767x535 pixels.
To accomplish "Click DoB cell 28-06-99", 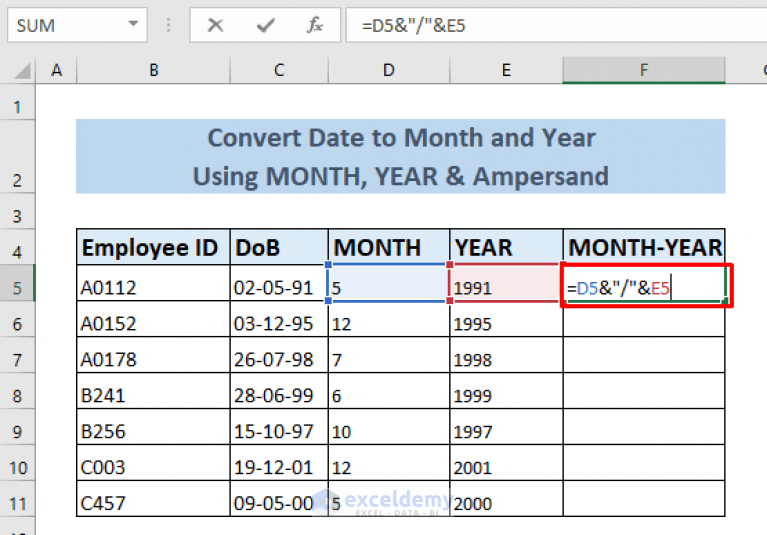I will click(x=279, y=391).
